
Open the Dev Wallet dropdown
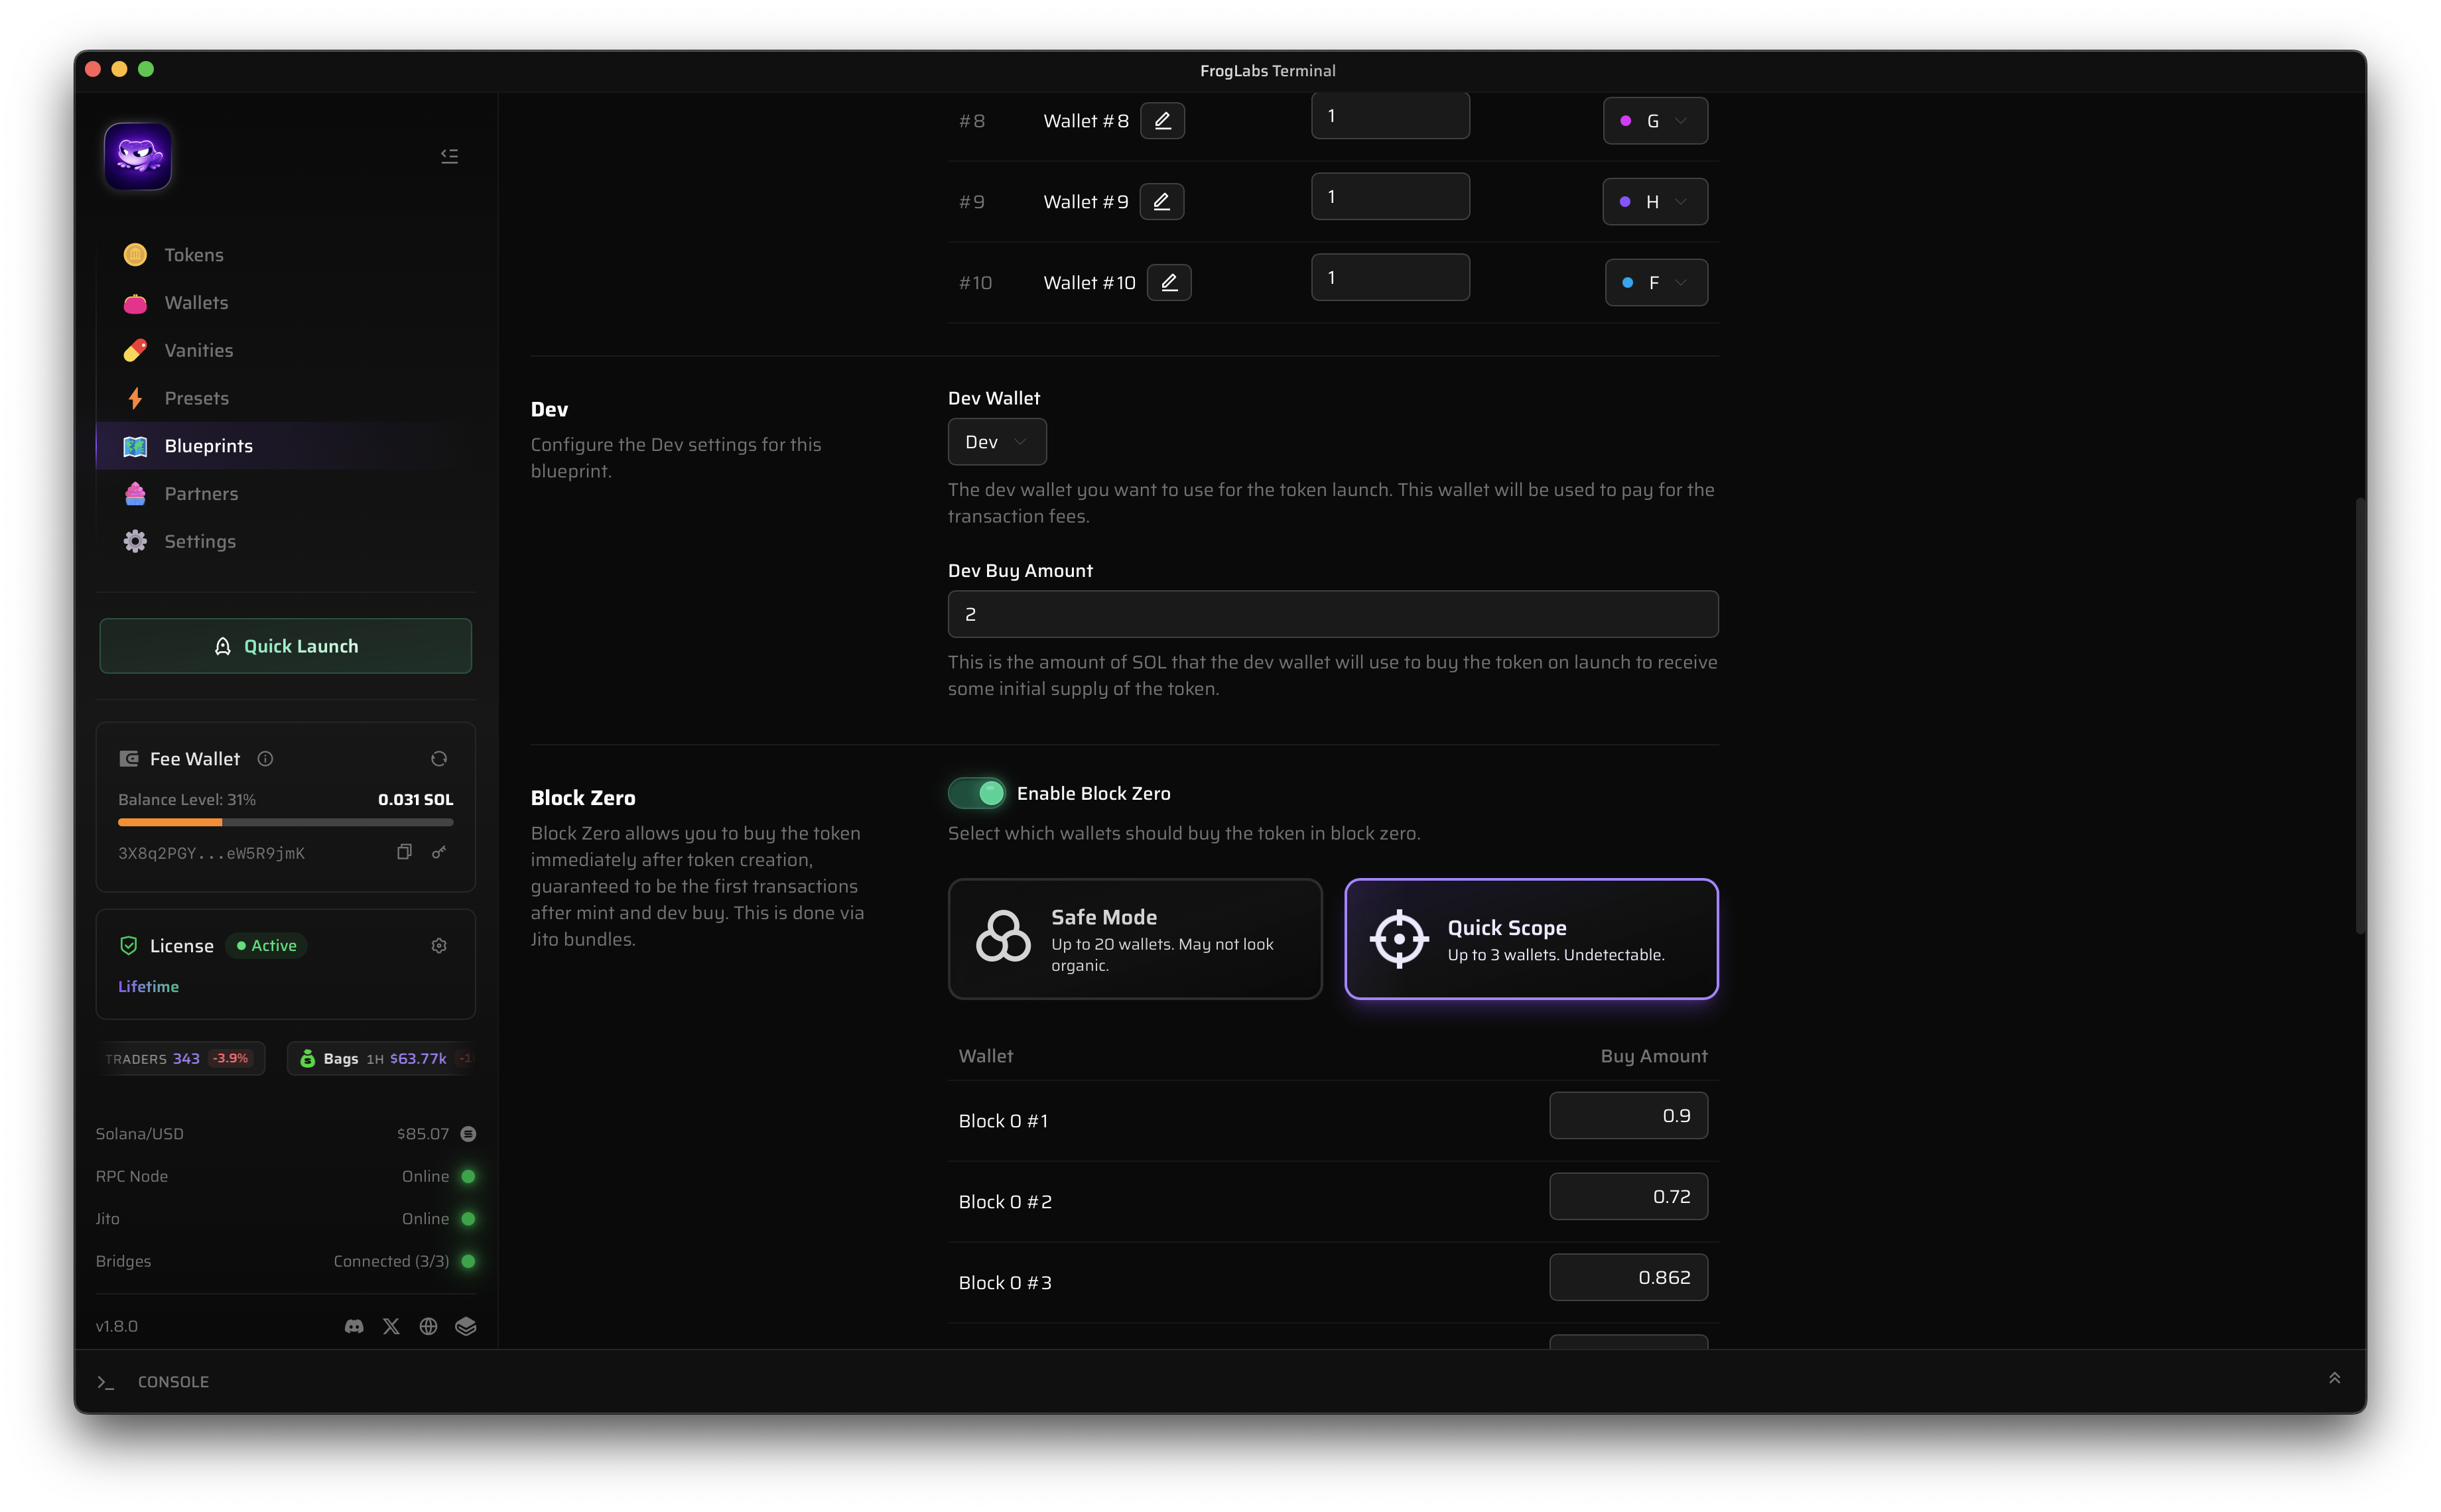coord(997,442)
